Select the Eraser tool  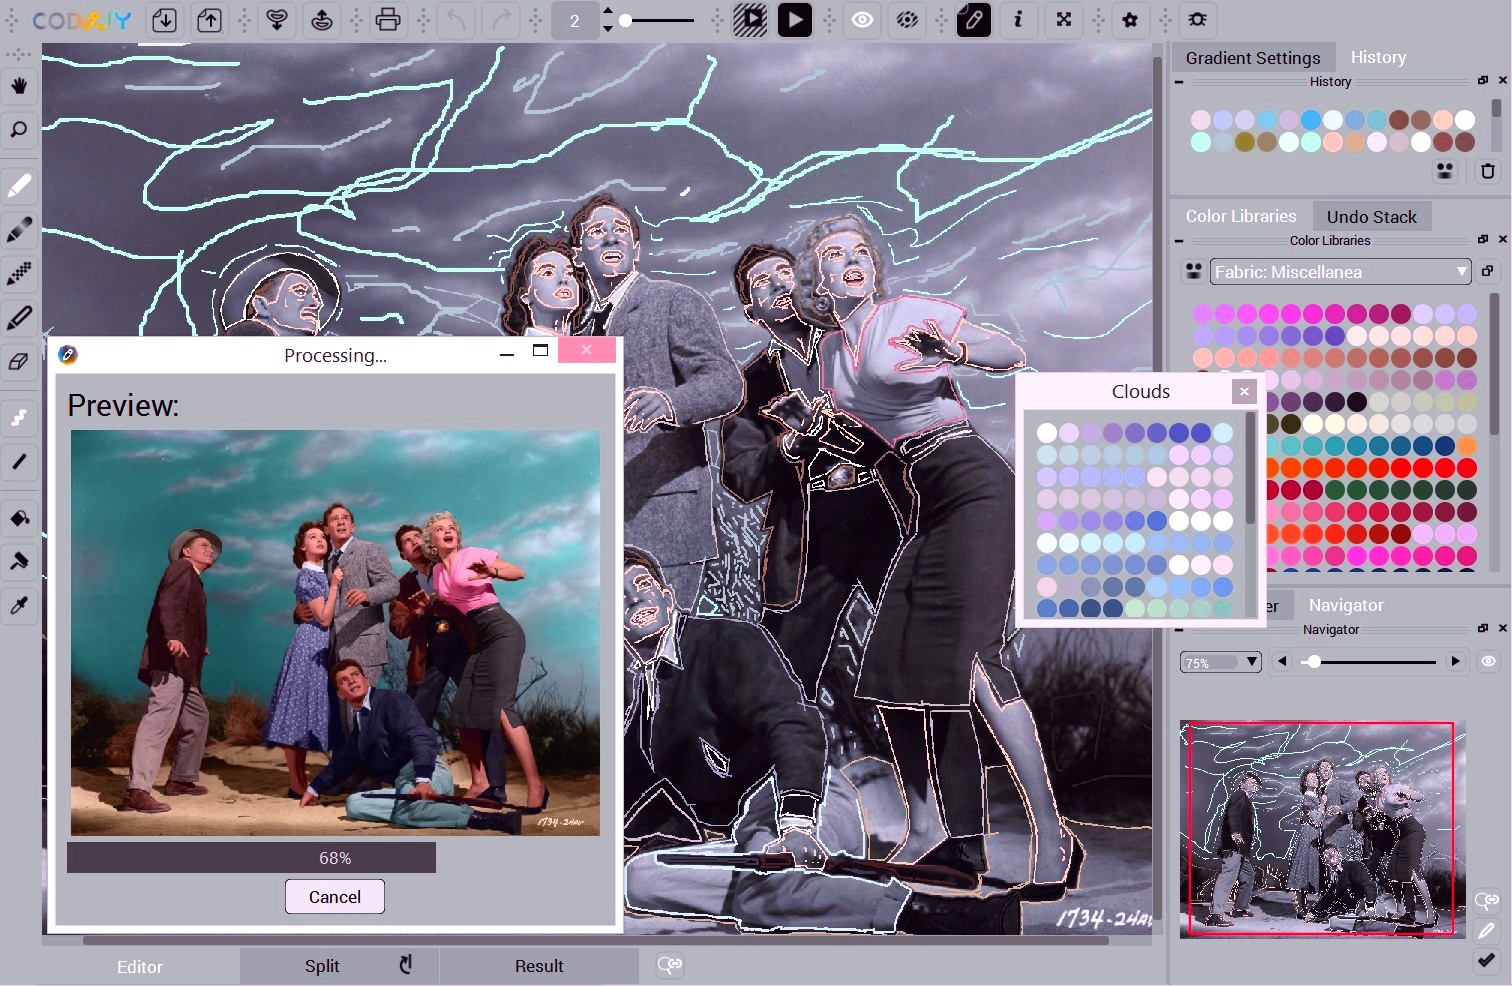click(19, 362)
